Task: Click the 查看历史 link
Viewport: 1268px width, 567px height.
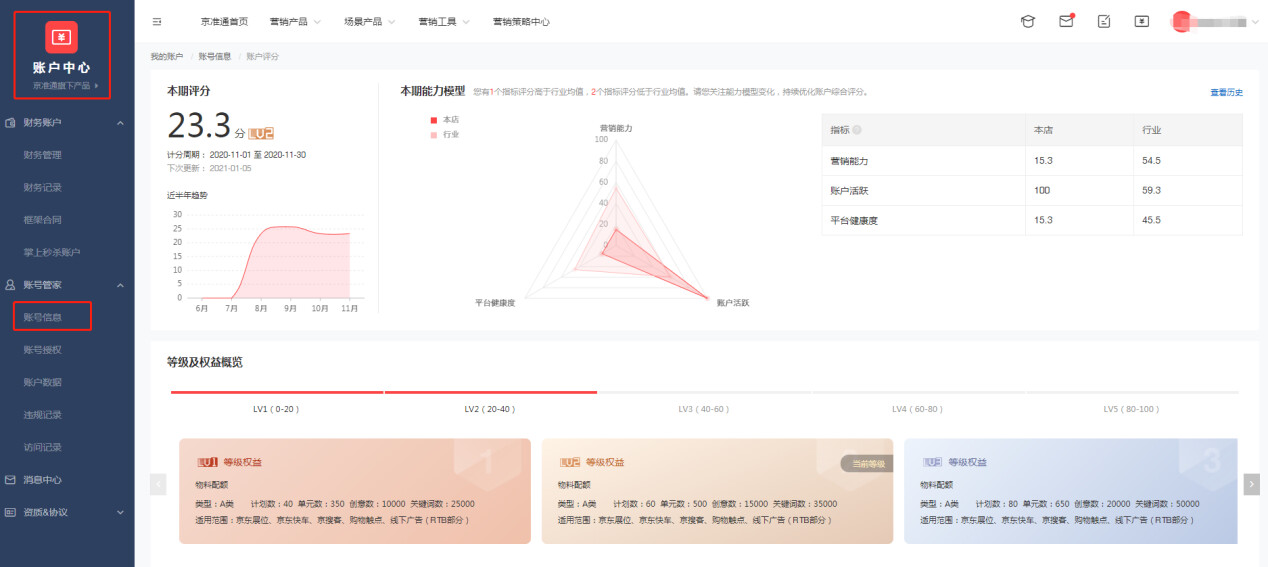Action: click(x=1226, y=92)
